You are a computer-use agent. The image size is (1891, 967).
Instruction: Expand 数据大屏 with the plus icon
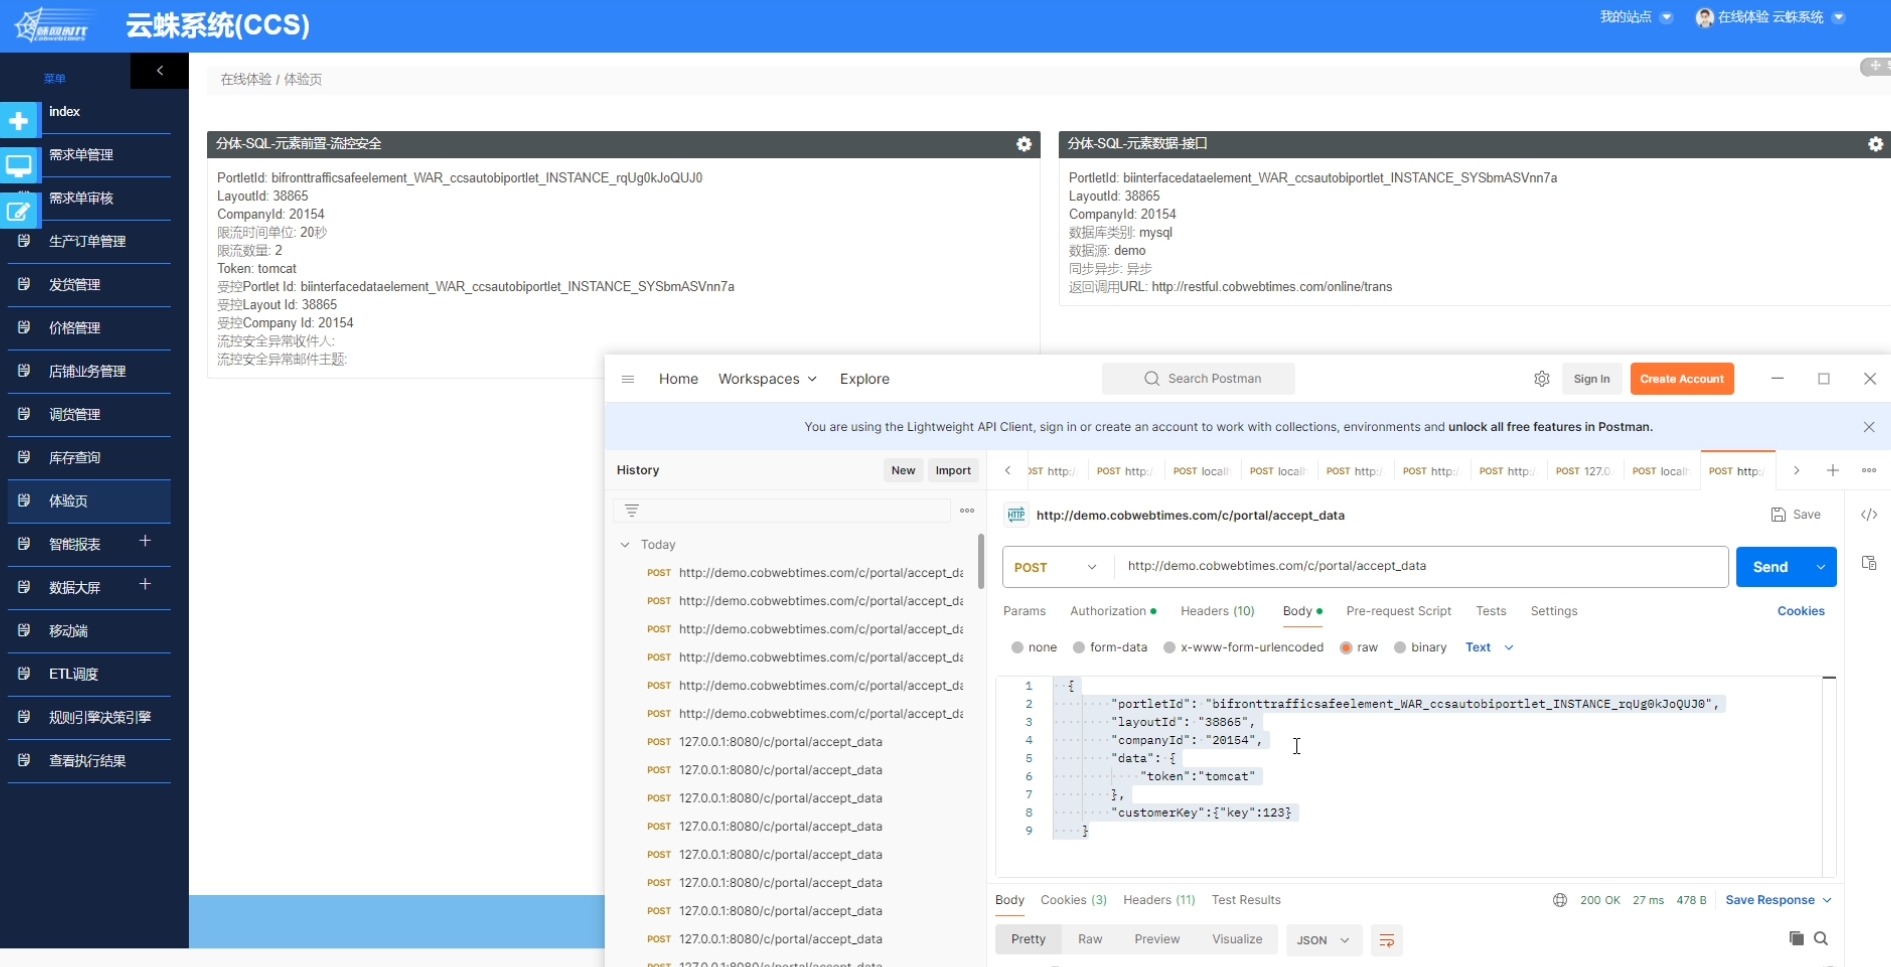click(x=145, y=584)
